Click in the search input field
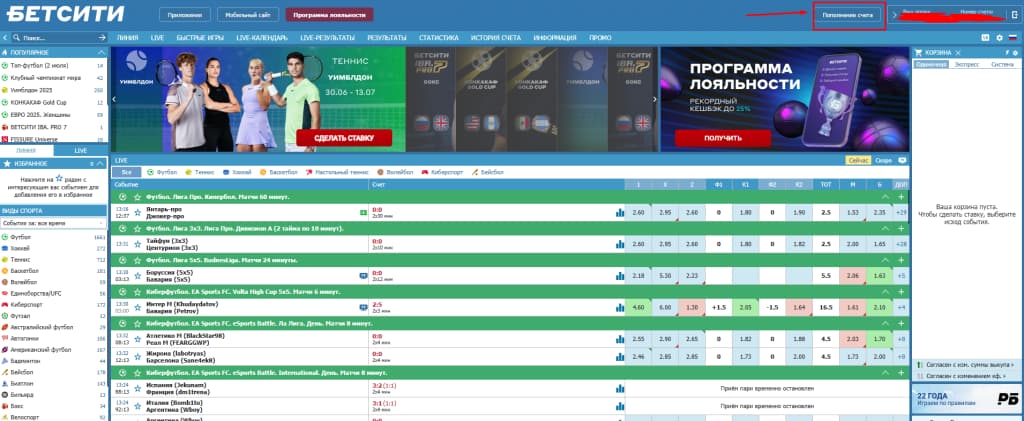Viewport: 1024px width, 421px height. pyautogui.click(x=59, y=38)
